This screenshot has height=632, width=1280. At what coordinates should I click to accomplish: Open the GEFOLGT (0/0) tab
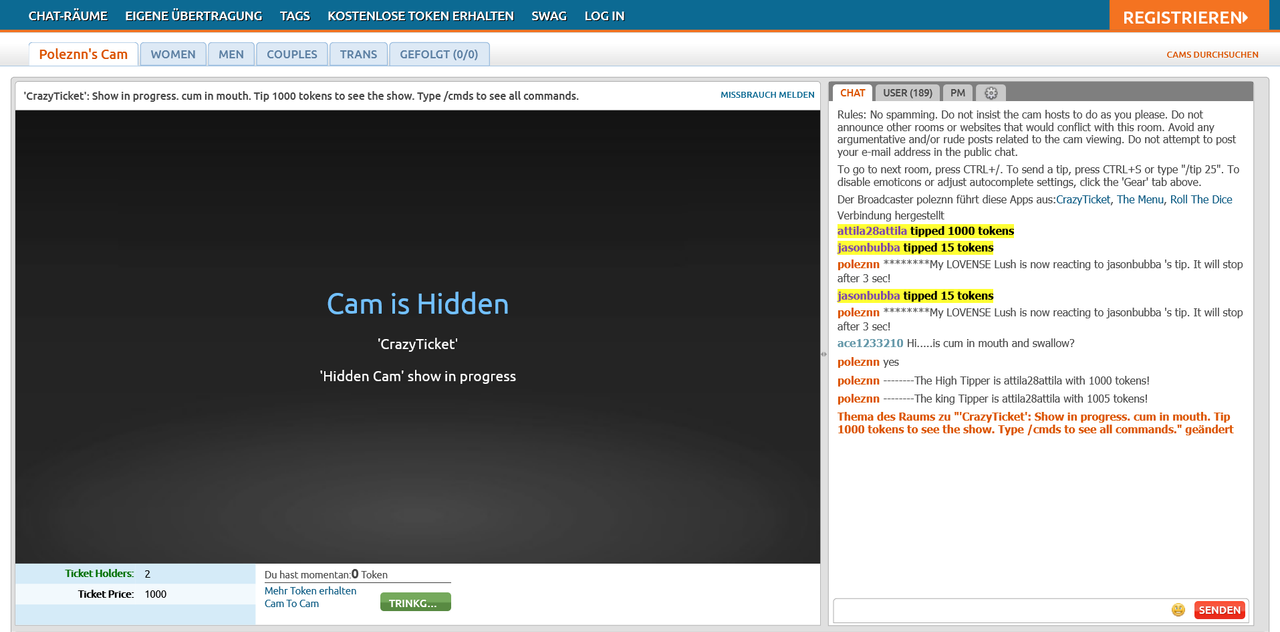(439, 54)
